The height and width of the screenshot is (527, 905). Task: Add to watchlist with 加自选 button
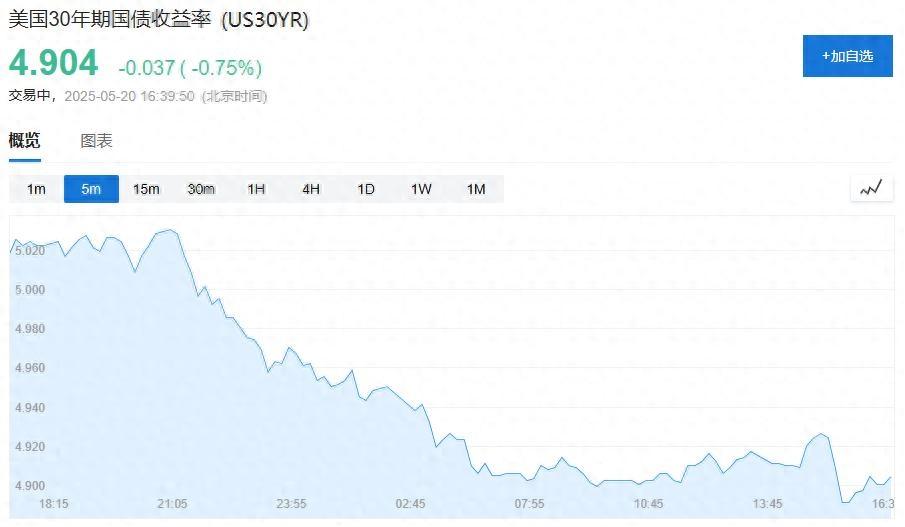coord(847,56)
